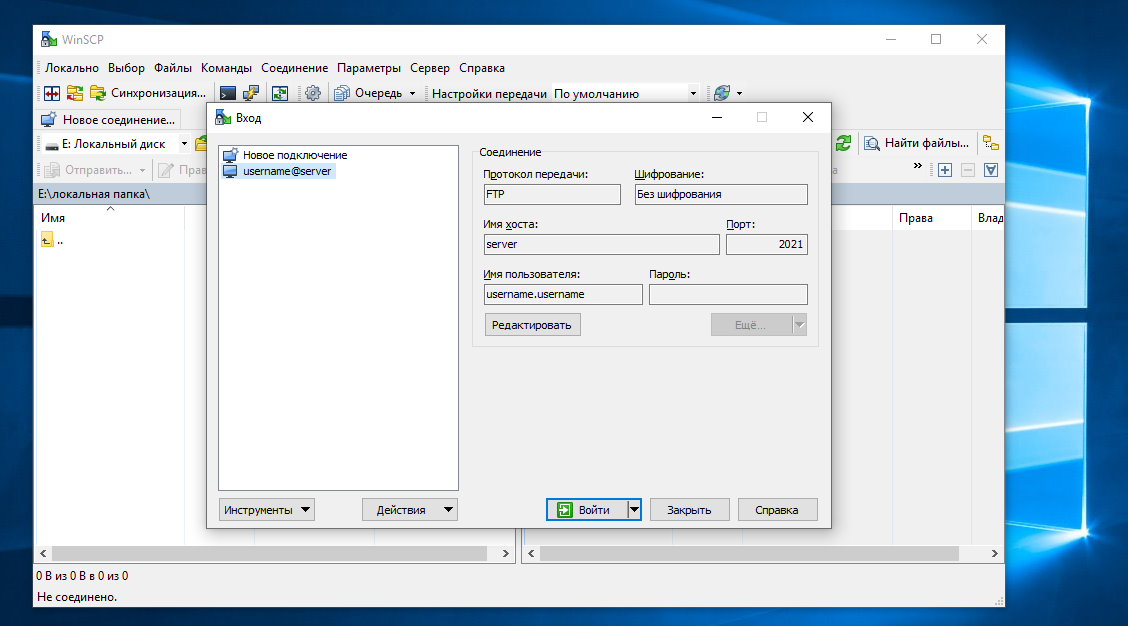This screenshot has width=1128, height=626.
Task: Click the Compare Directories toolbar icon
Action: (x=52, y=94)
